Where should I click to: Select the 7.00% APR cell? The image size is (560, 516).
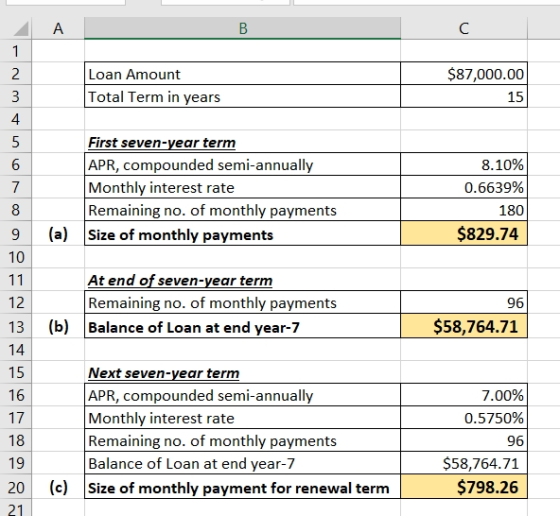pos(464,395)
